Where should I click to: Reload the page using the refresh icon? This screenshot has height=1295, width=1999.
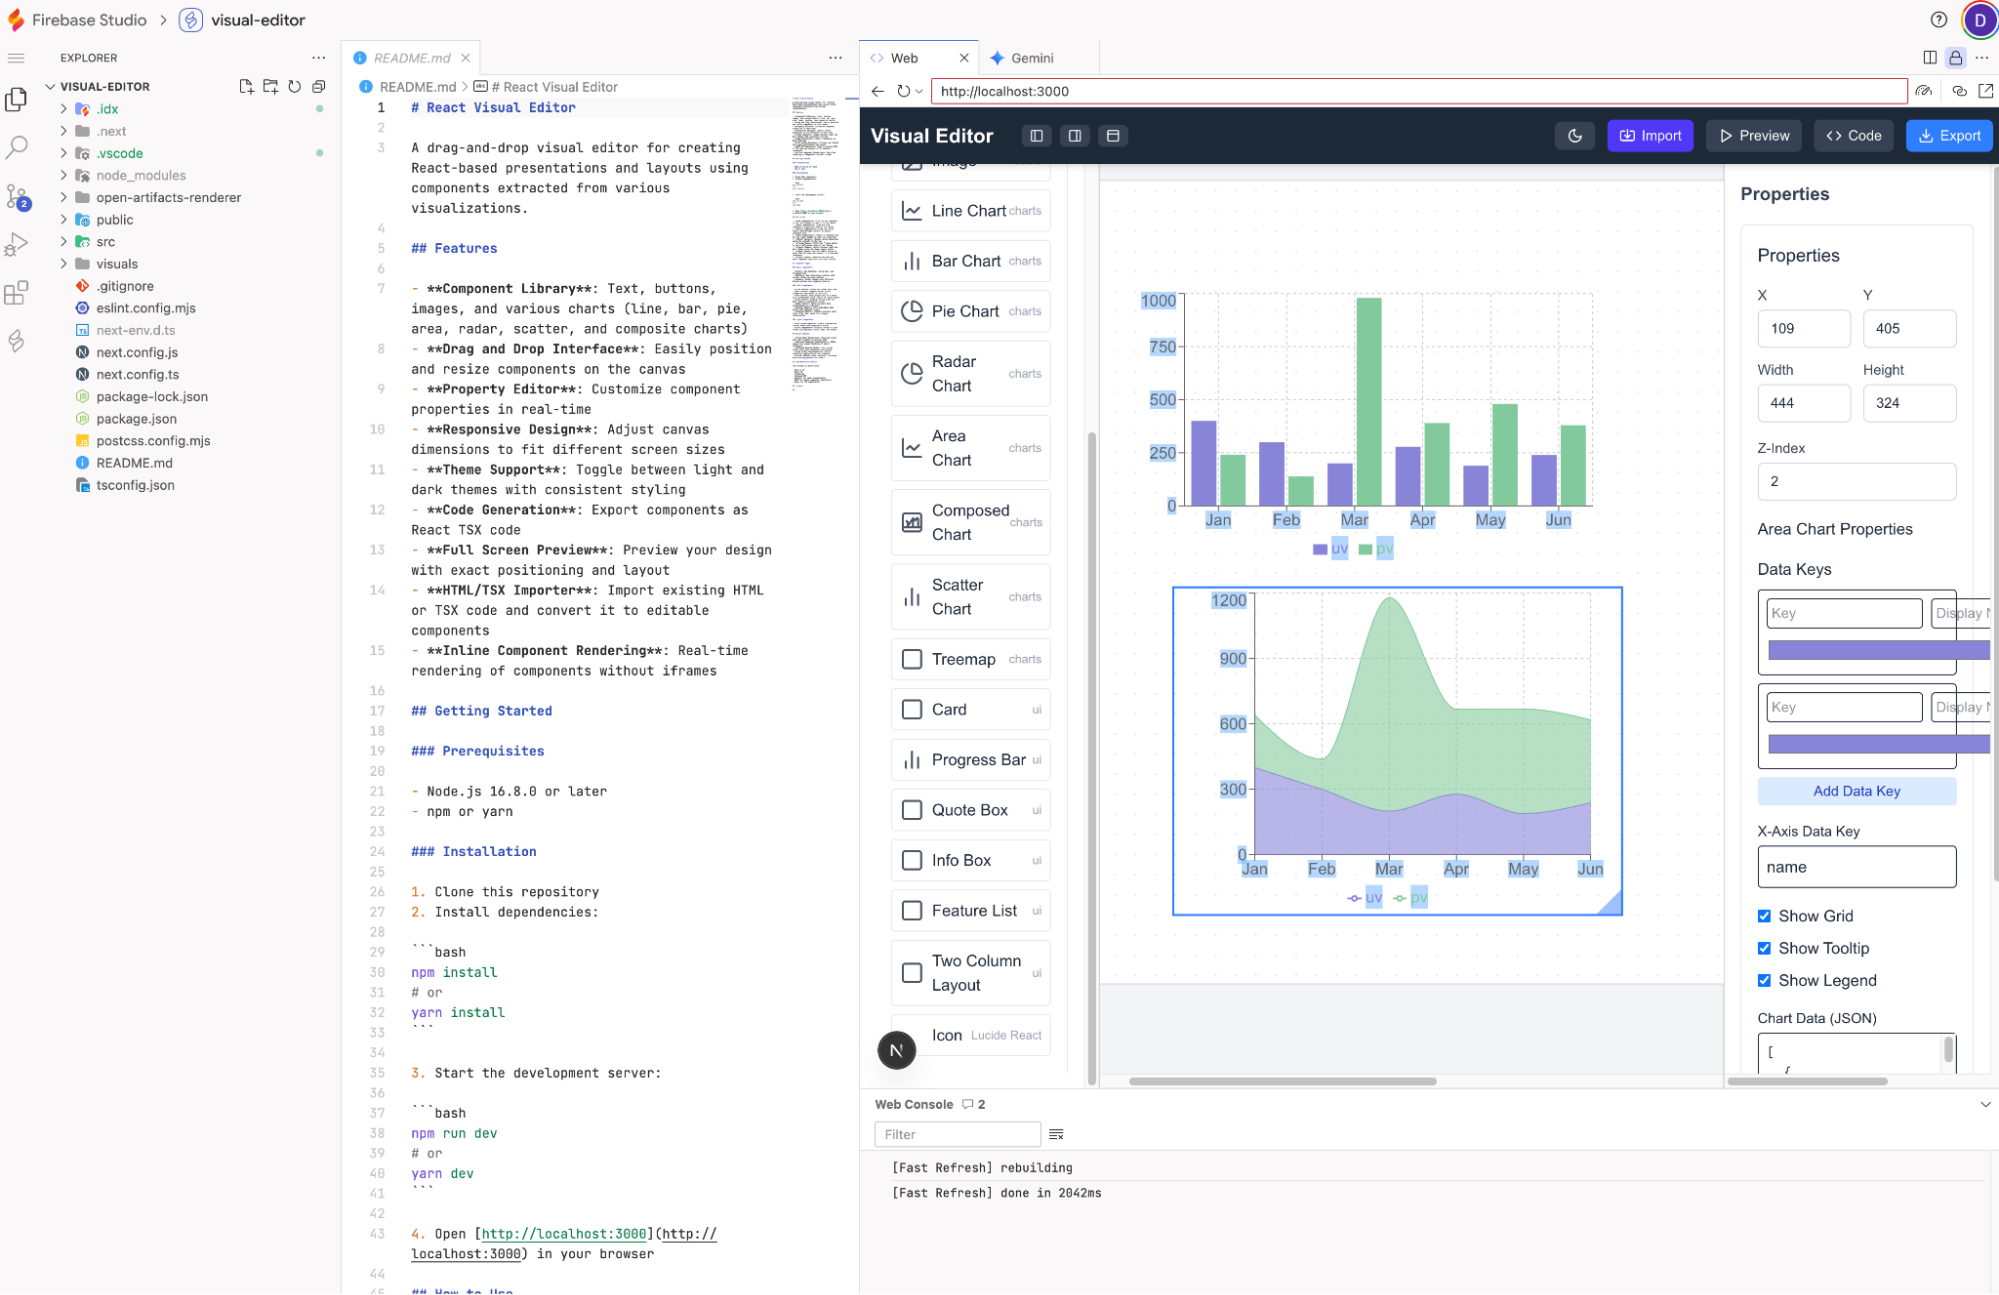coord(903,91)
